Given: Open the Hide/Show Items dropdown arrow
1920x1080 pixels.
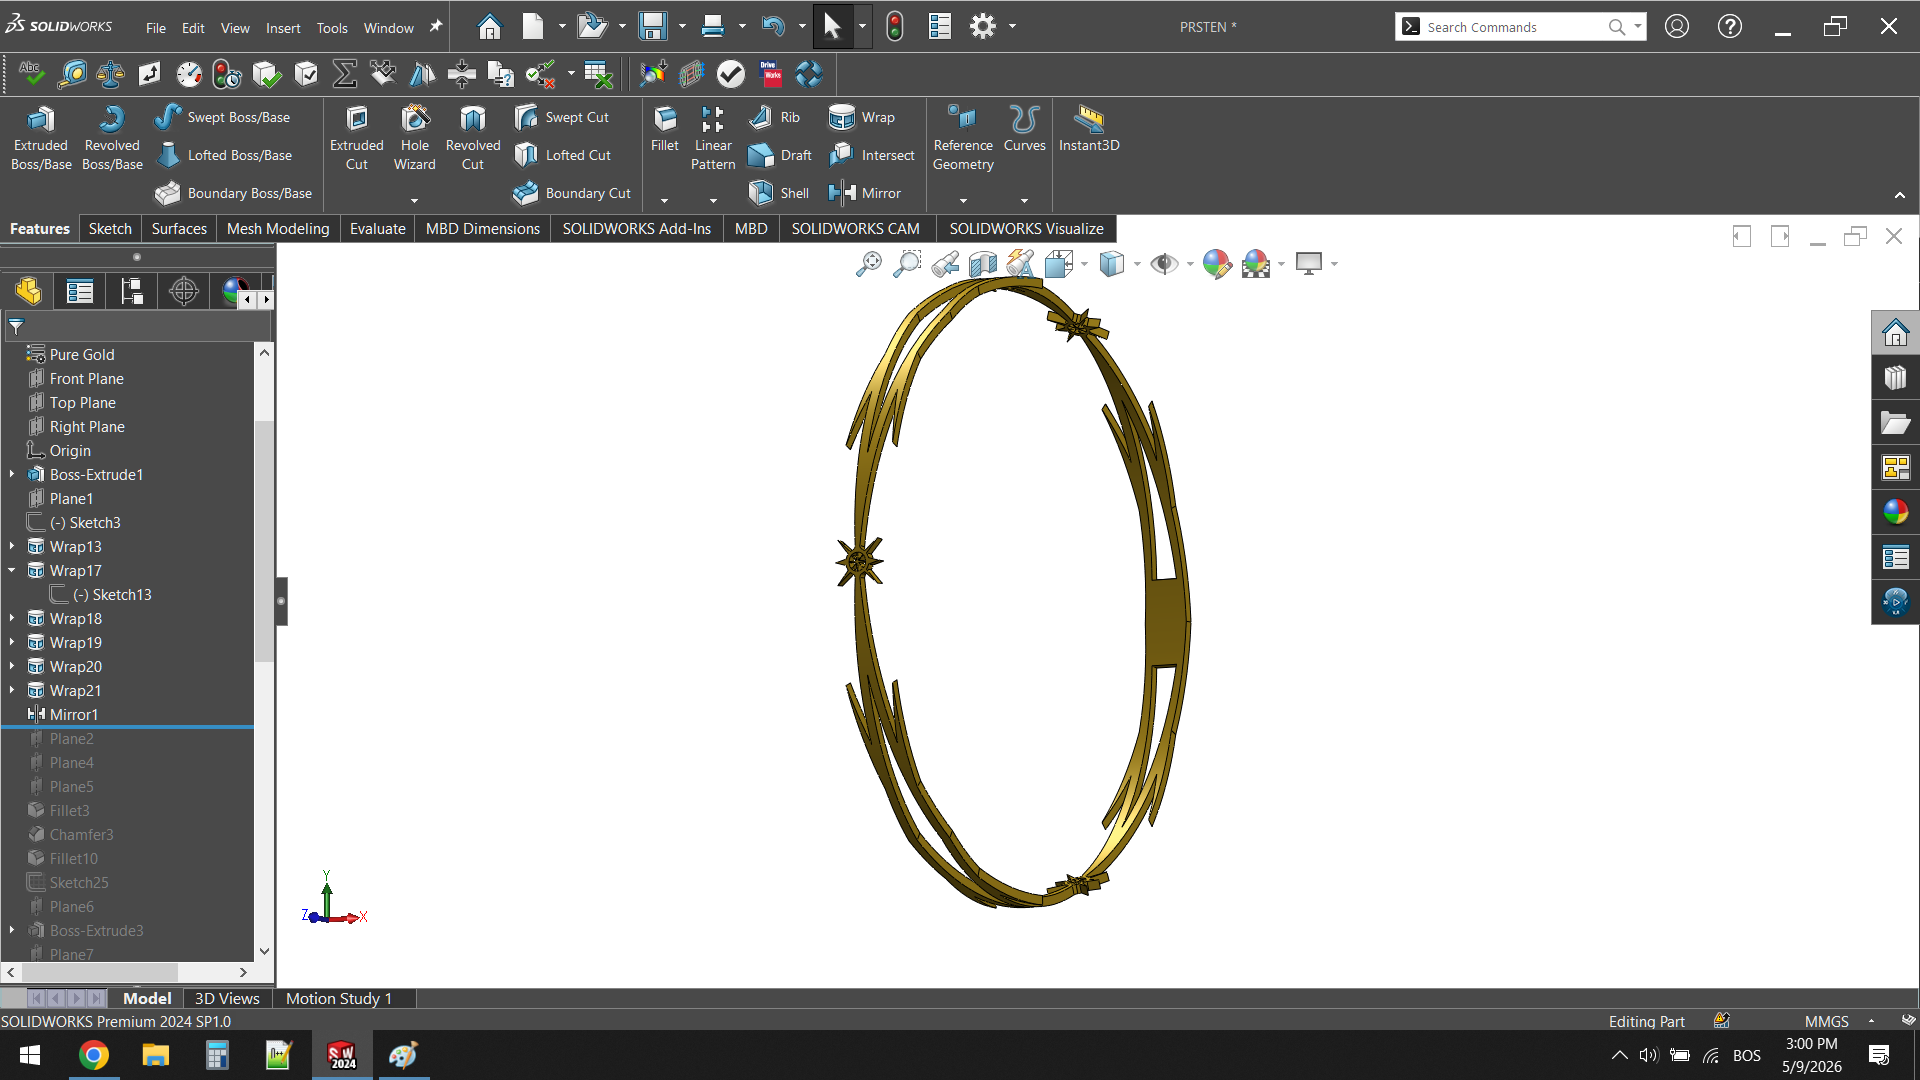Looking at the screenshot, I should click(x=1190, y=265).
